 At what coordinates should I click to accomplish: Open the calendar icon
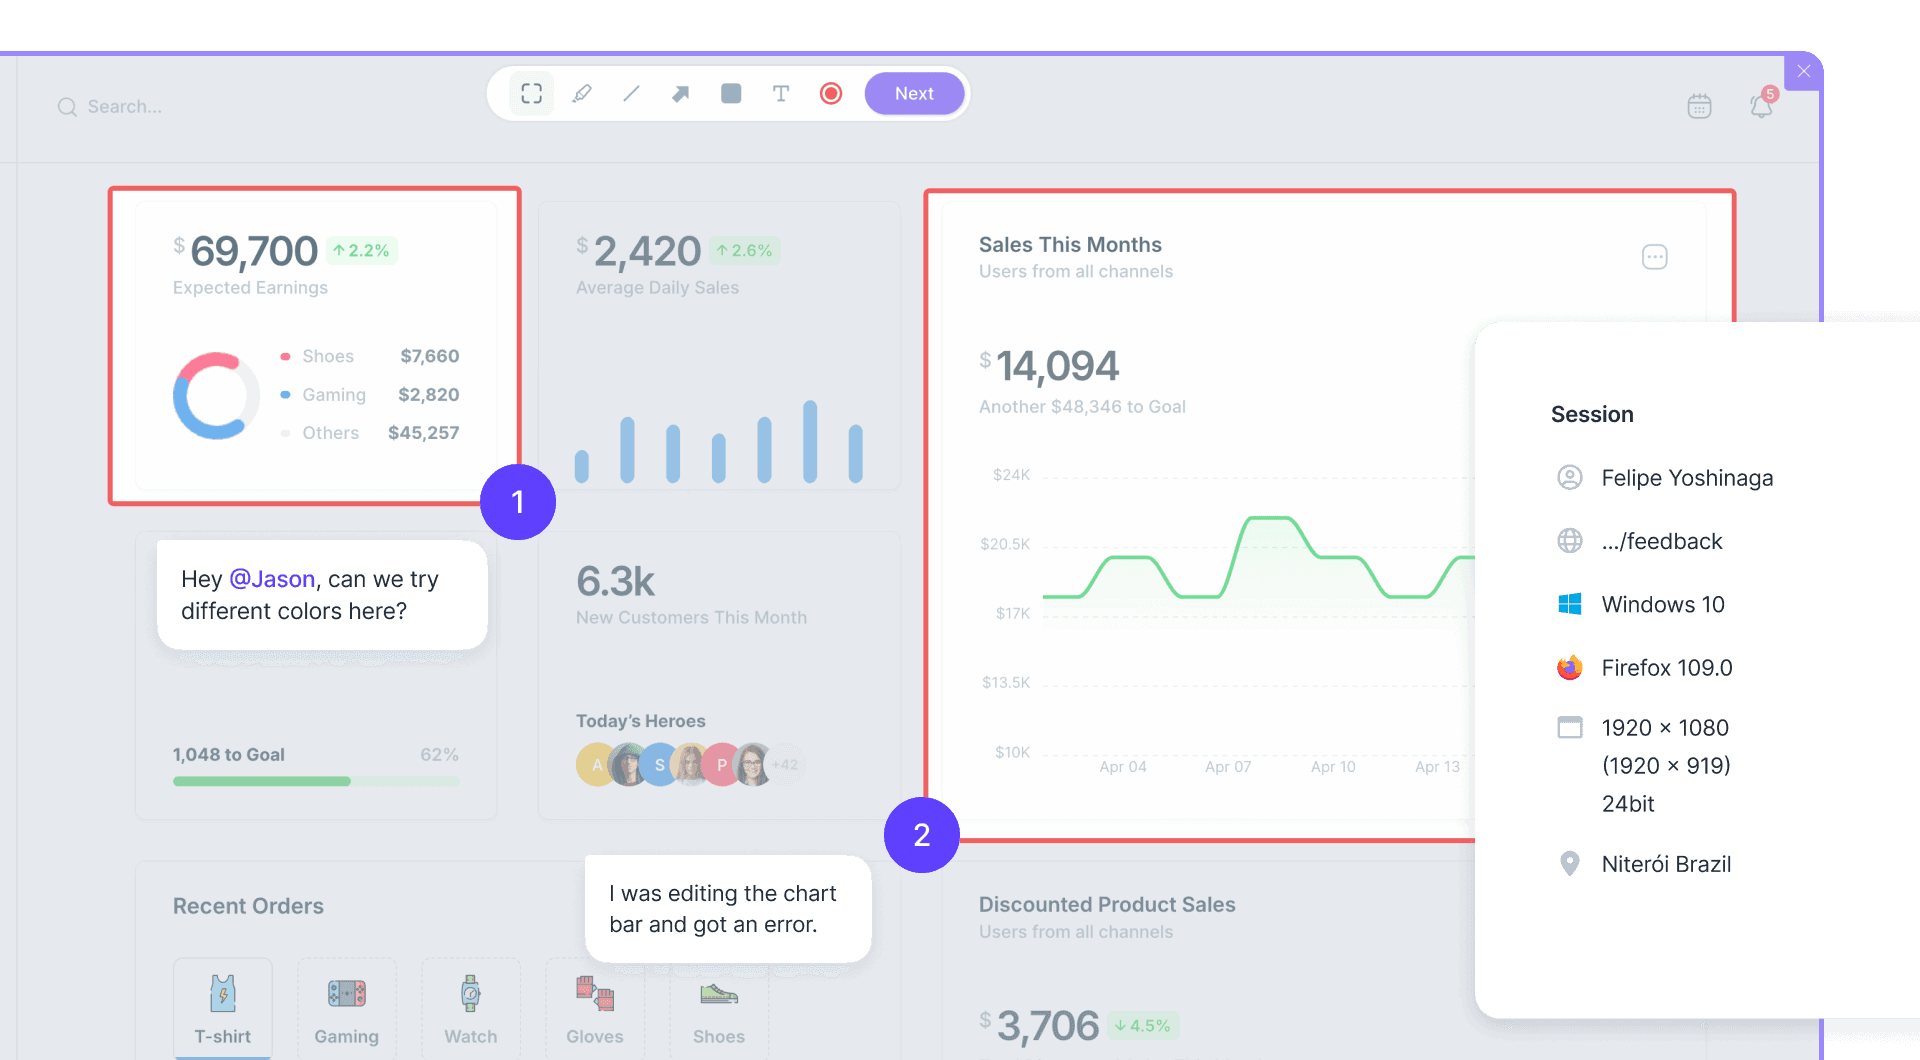[x=1699, y=105]
